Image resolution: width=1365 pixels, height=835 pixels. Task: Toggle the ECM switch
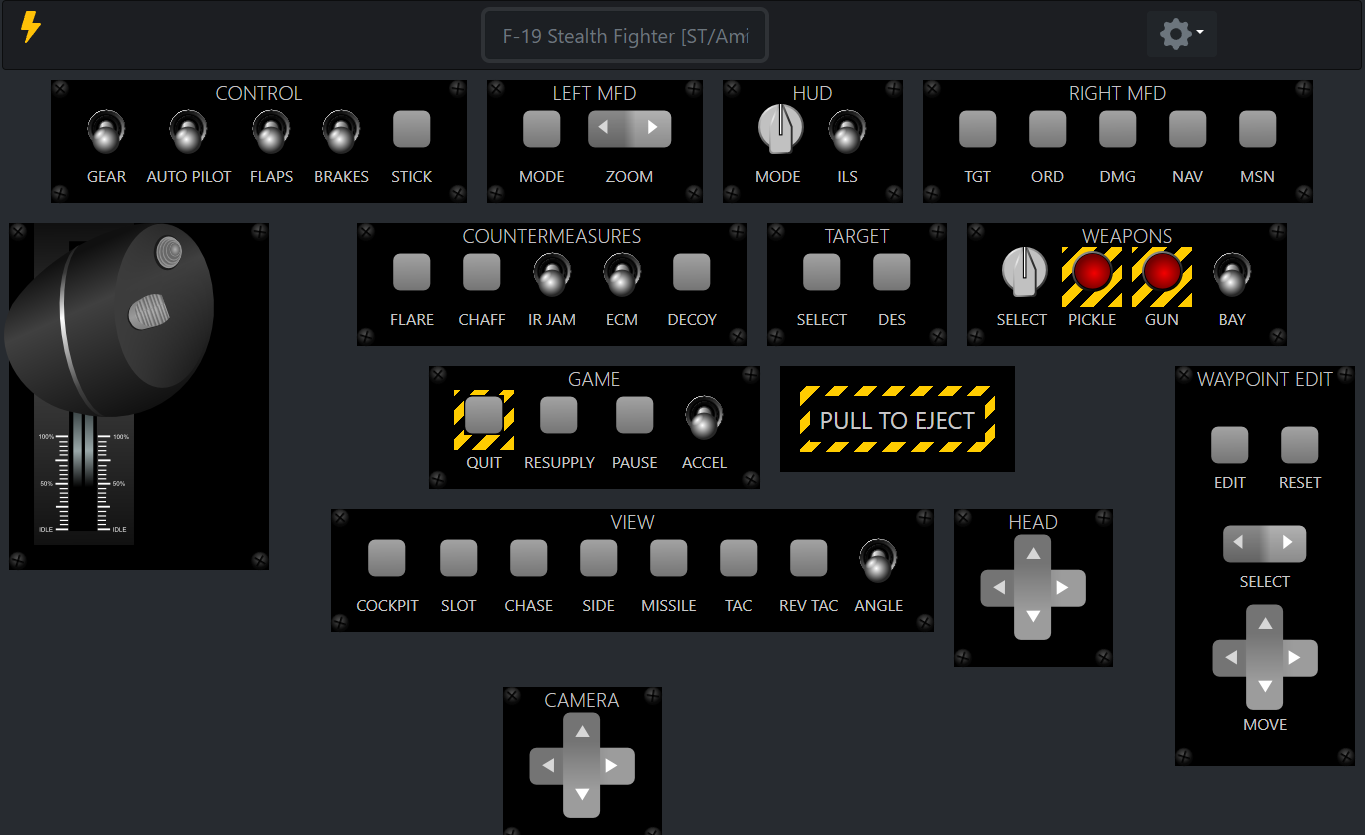point(622,275)
